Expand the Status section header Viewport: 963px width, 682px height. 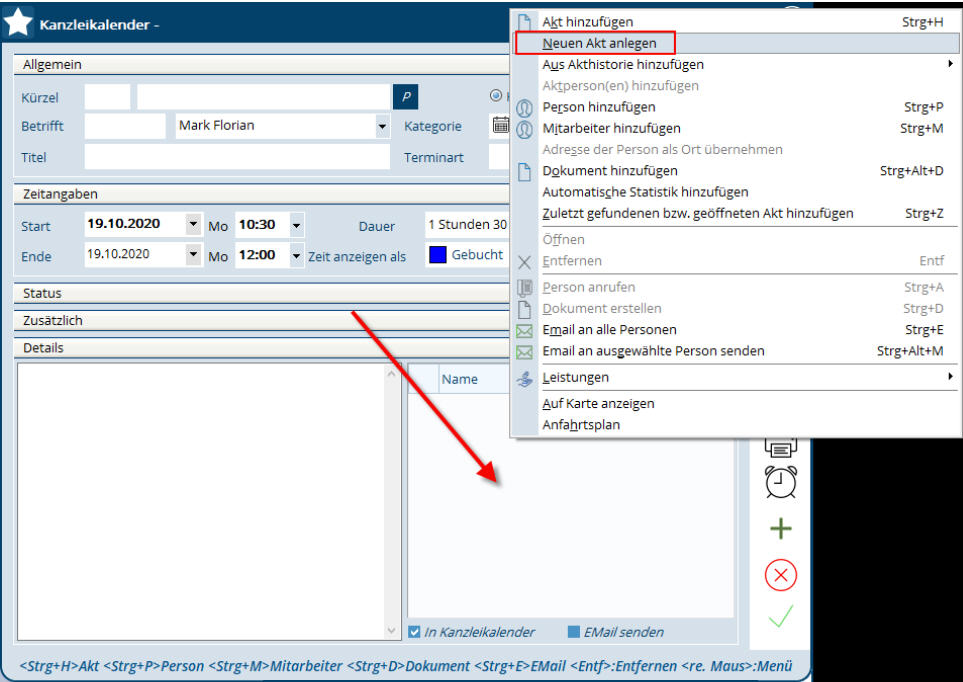260,293
